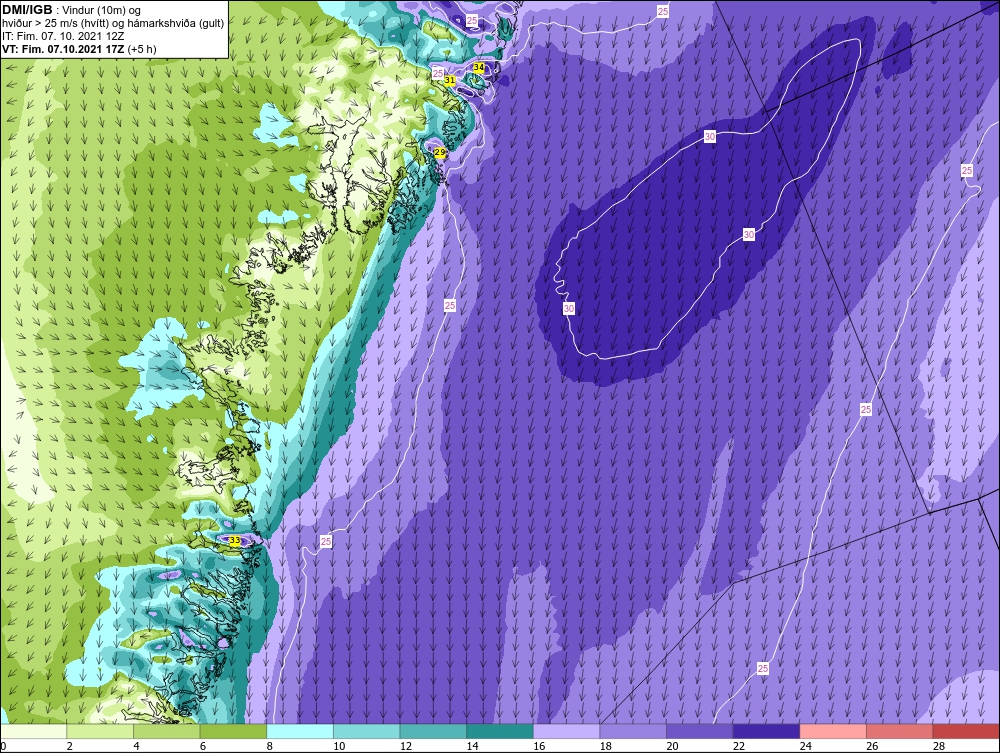Click the legend scale number 2
The height and width of the screenshot is (753, 1000).
(70, 746)
